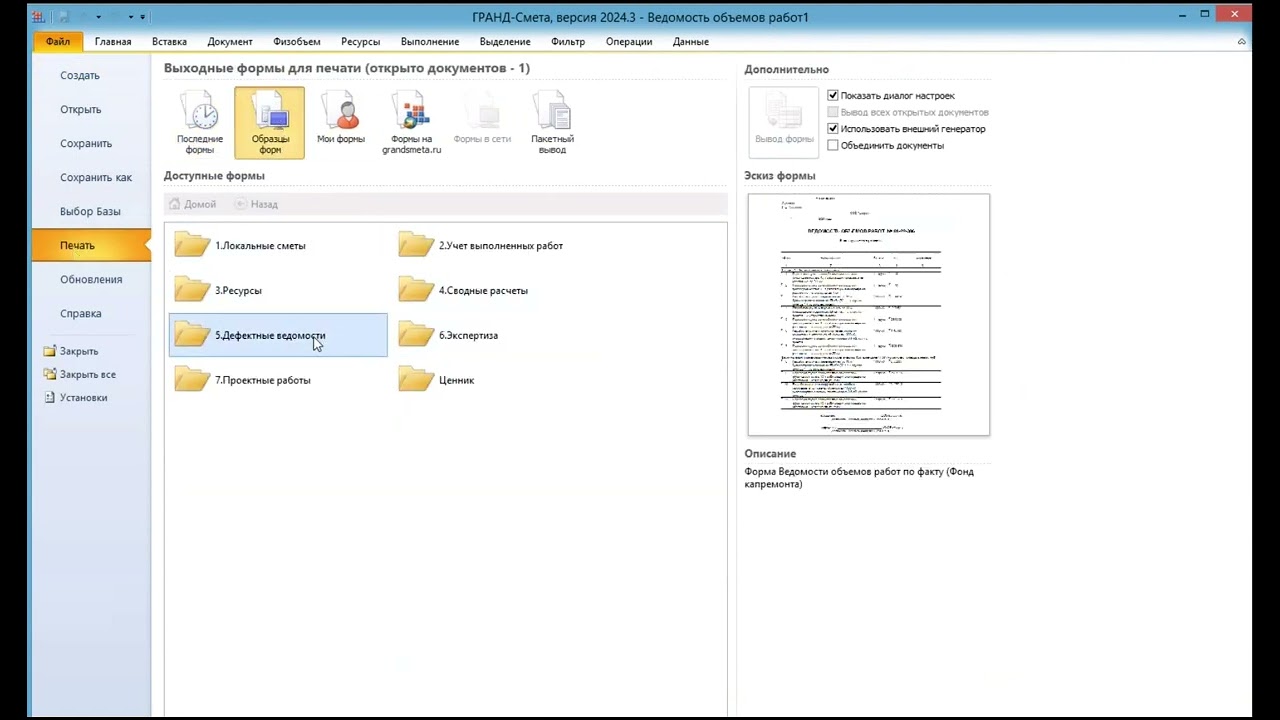The height and width of the screenshot is (720, 1280).
Task: Click the ГРАНД-Смета app icon in title bar
Action: (38, 17)
